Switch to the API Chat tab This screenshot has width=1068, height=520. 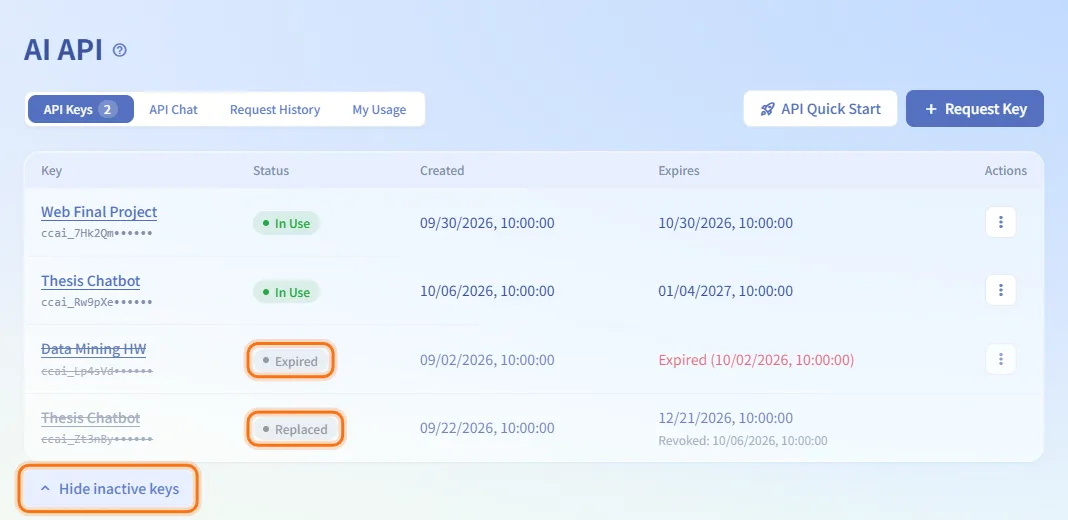pyautogui.click(x=174, y=109)
